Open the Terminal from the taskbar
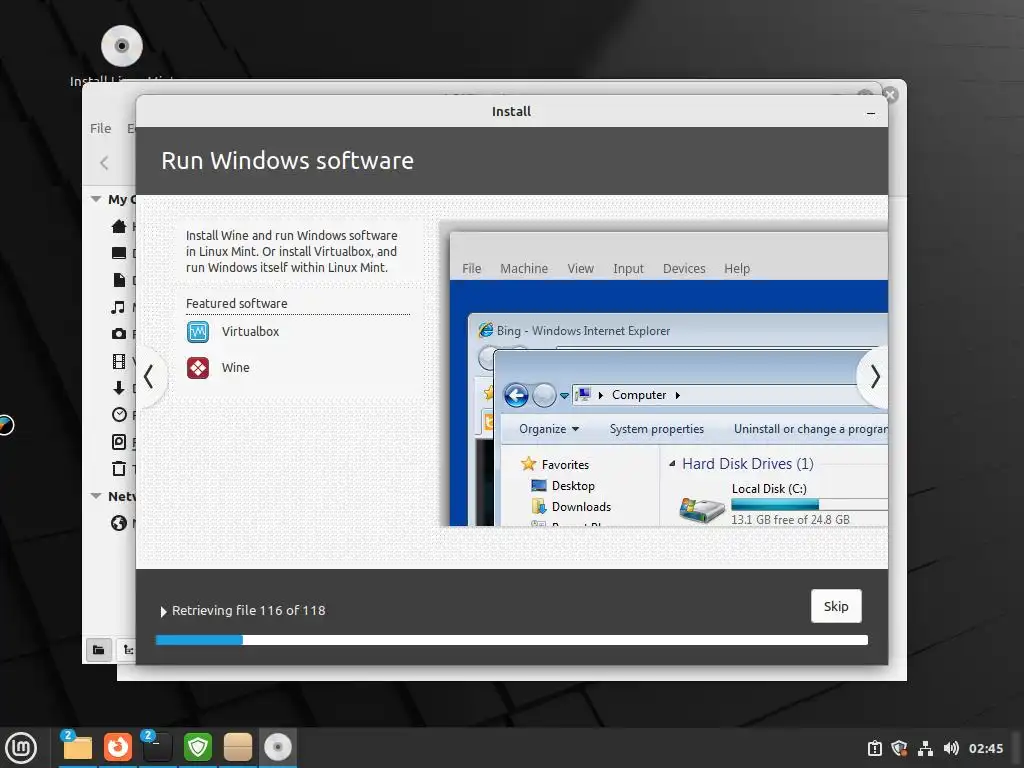The height and width of the screenshot is (768, 1024). click(x=157, y=747)
